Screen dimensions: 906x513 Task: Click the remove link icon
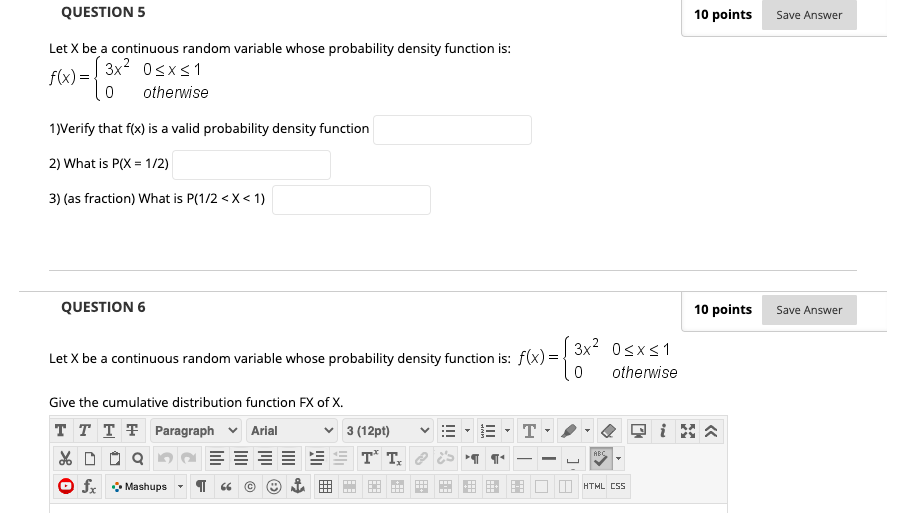445,459
